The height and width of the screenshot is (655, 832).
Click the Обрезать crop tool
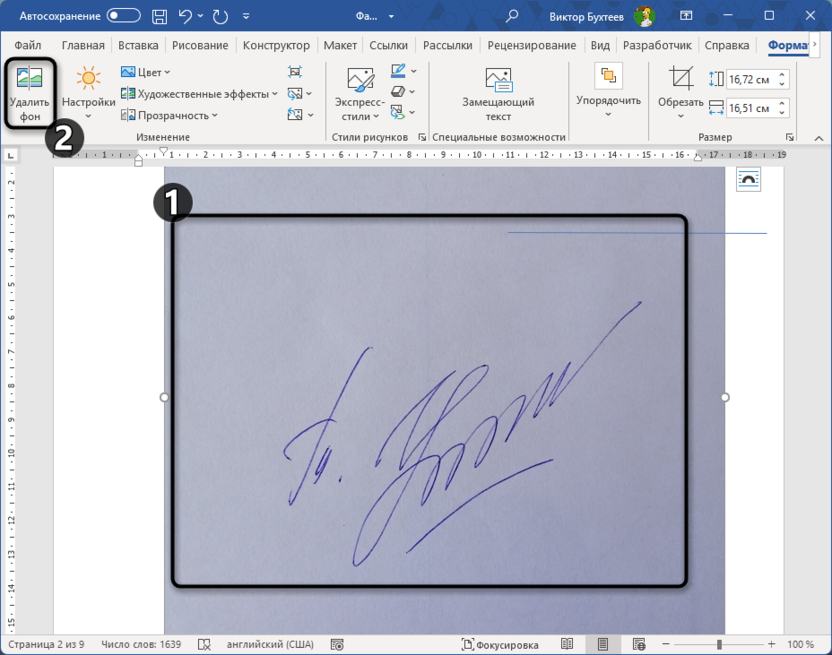(x=681, y=92)
